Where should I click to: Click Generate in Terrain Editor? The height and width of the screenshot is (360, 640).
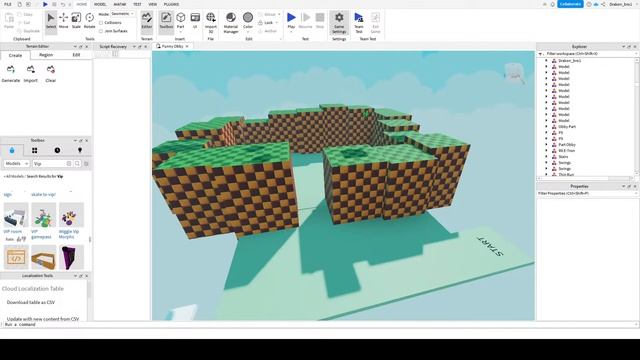[x=11, y=74]
